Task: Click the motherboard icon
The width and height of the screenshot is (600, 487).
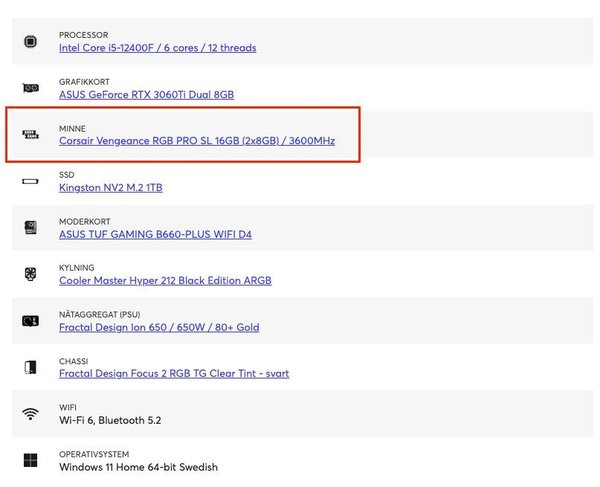Action: [x=30, y=228]
